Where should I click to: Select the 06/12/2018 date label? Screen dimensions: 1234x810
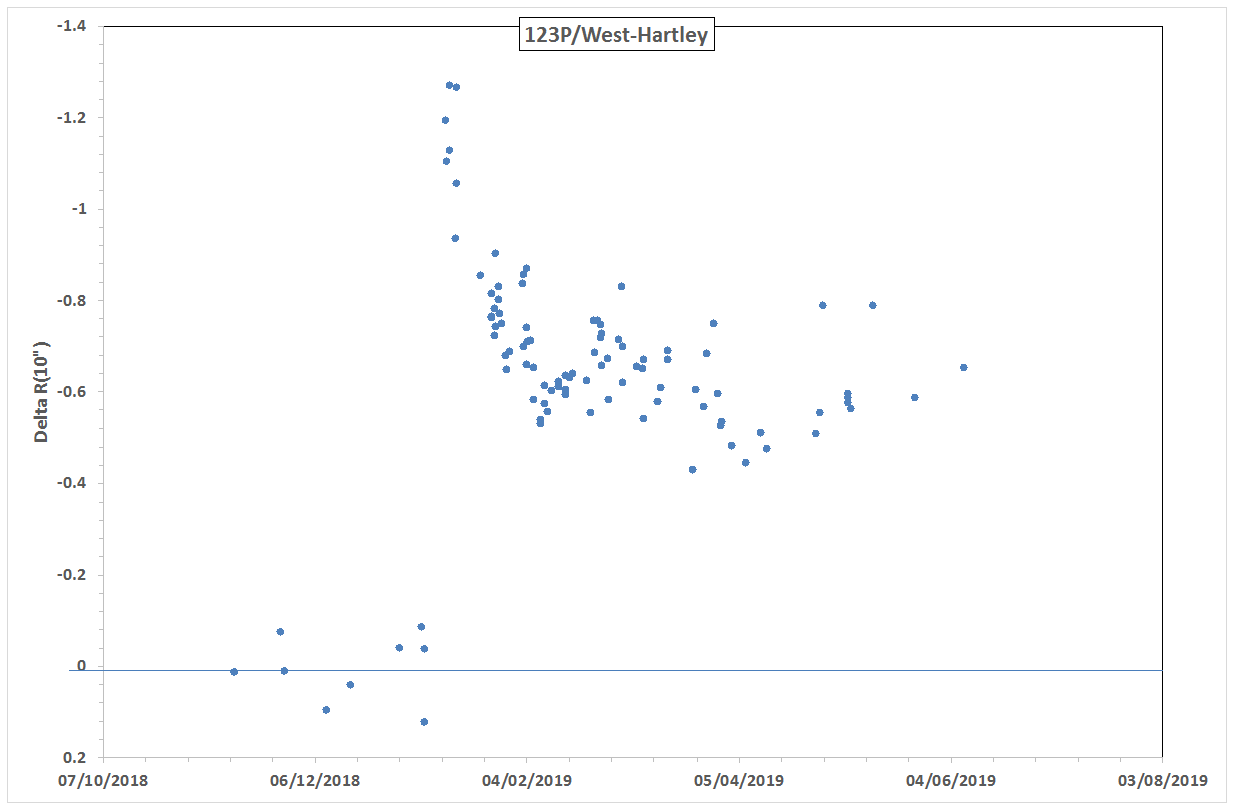click(315, 780)
